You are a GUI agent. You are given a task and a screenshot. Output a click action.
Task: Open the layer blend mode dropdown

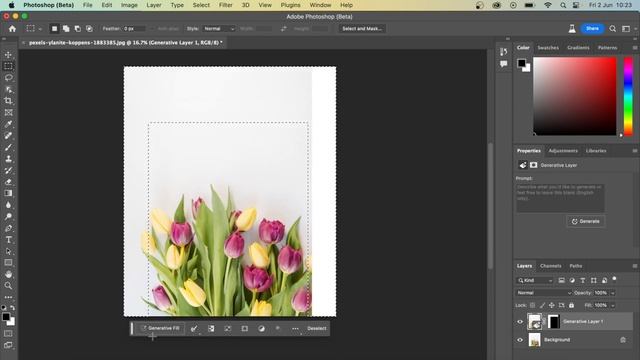click(544, 293)
